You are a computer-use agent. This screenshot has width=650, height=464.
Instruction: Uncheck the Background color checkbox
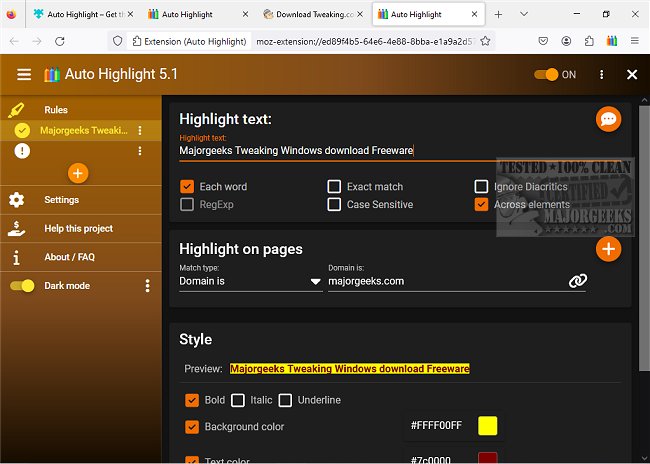[192, 427]
